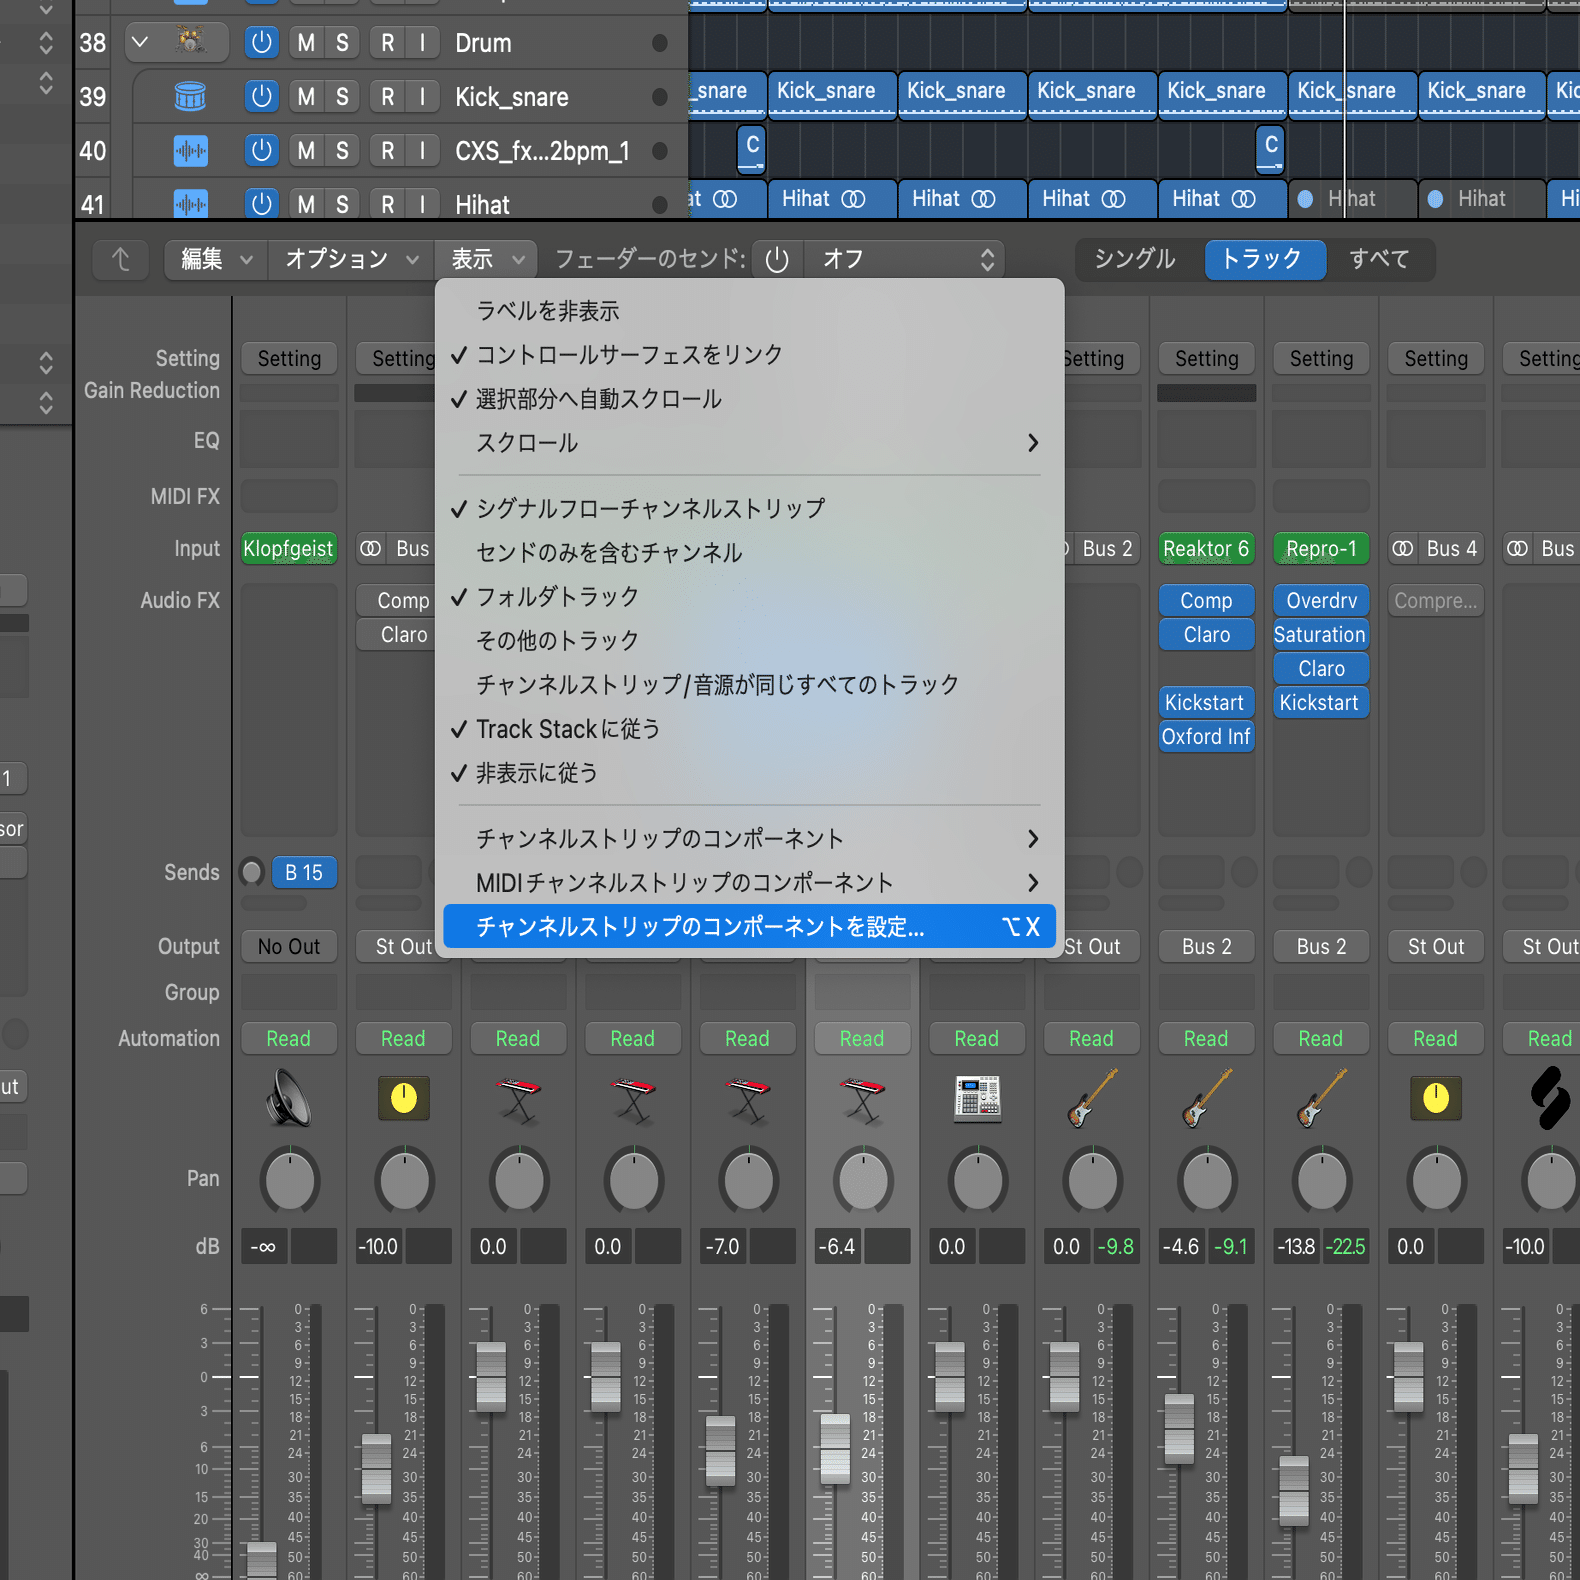1580x1580 pixels.
Task: Click the stereo link icon beside Bus 4 input
Action: click(x=1403, y=548)
